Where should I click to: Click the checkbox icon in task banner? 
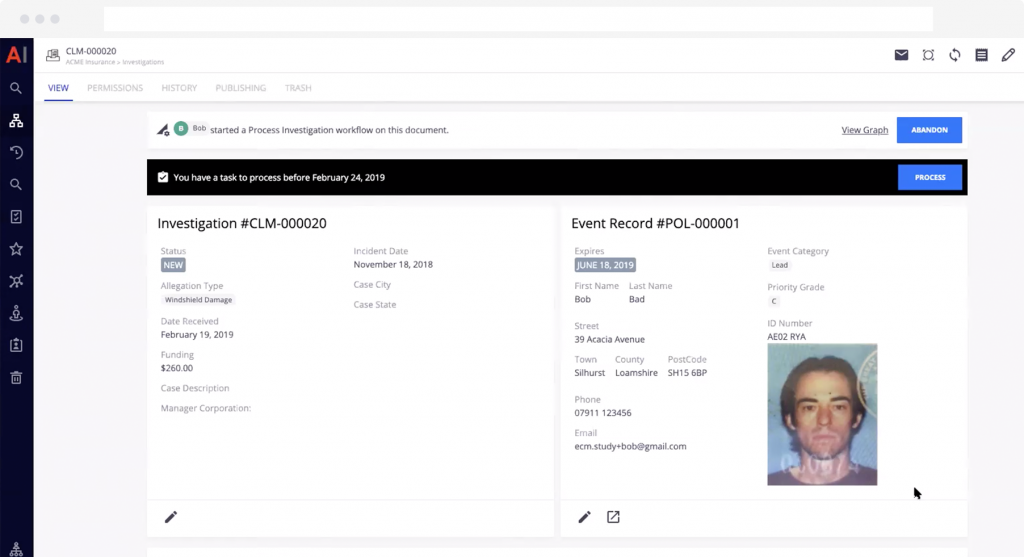[x=163, y=177]
